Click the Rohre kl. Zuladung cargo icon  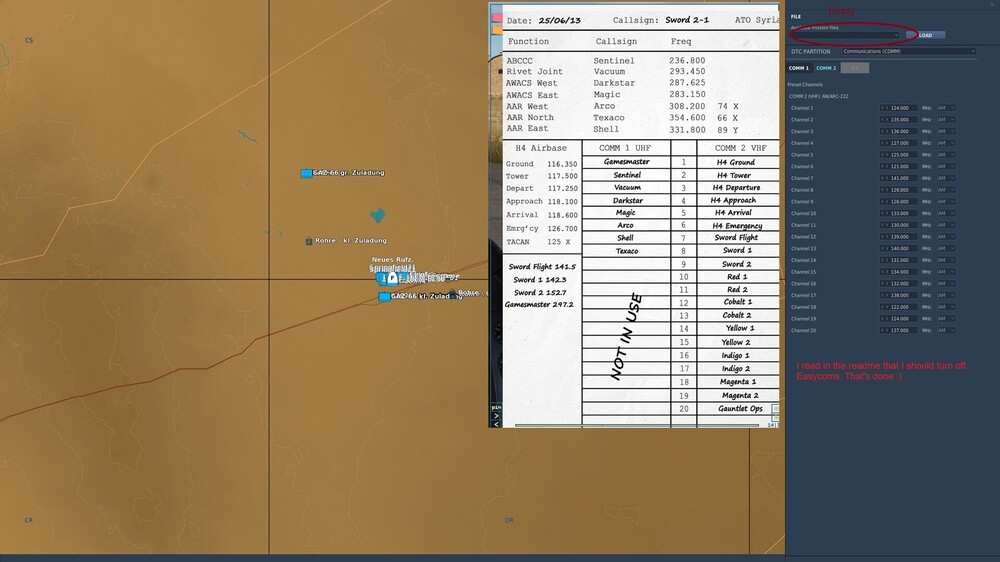click(309, 241)
